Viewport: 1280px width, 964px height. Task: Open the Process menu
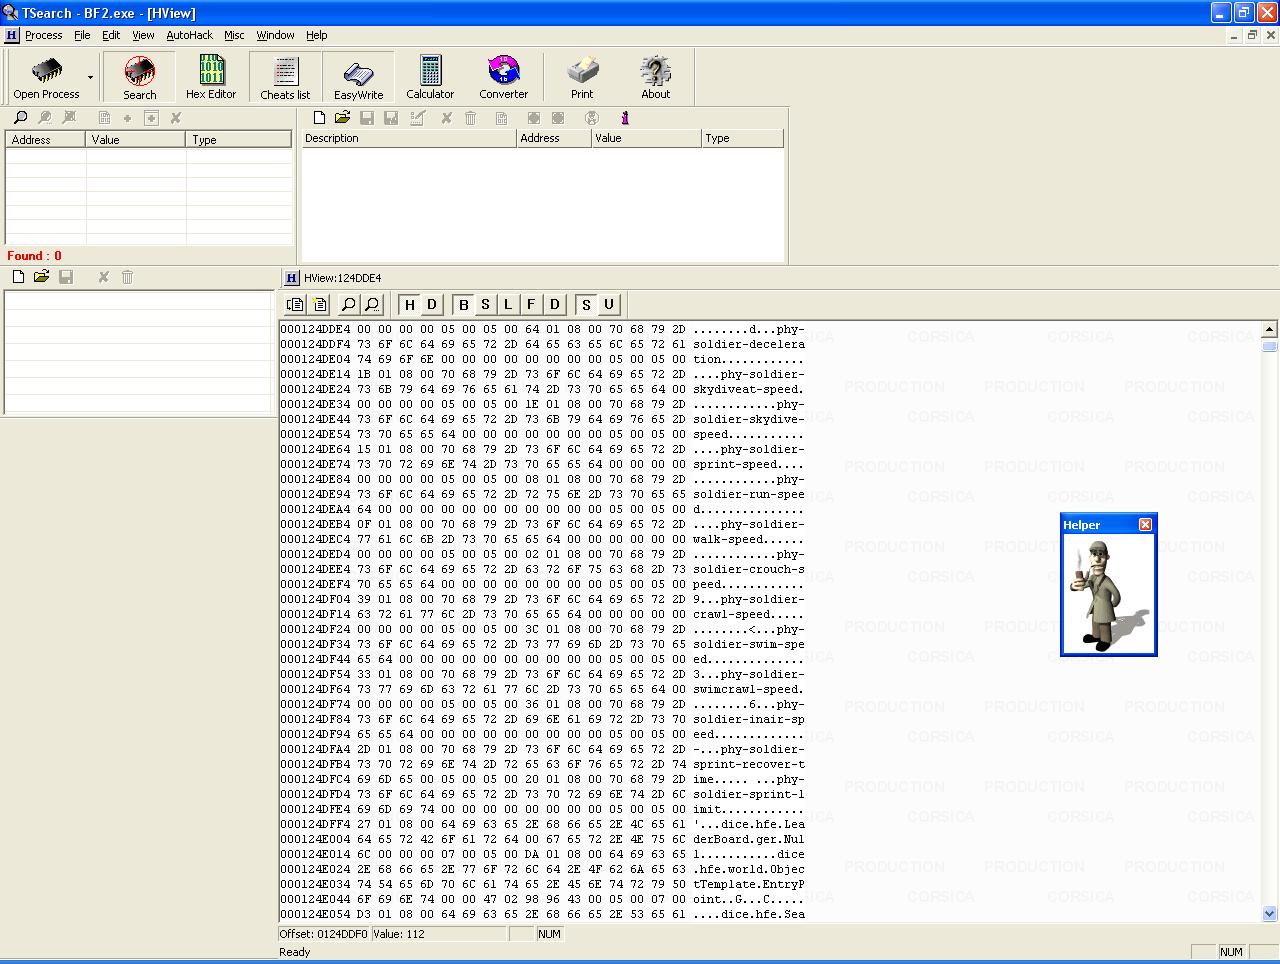click(x=44, y=35)
